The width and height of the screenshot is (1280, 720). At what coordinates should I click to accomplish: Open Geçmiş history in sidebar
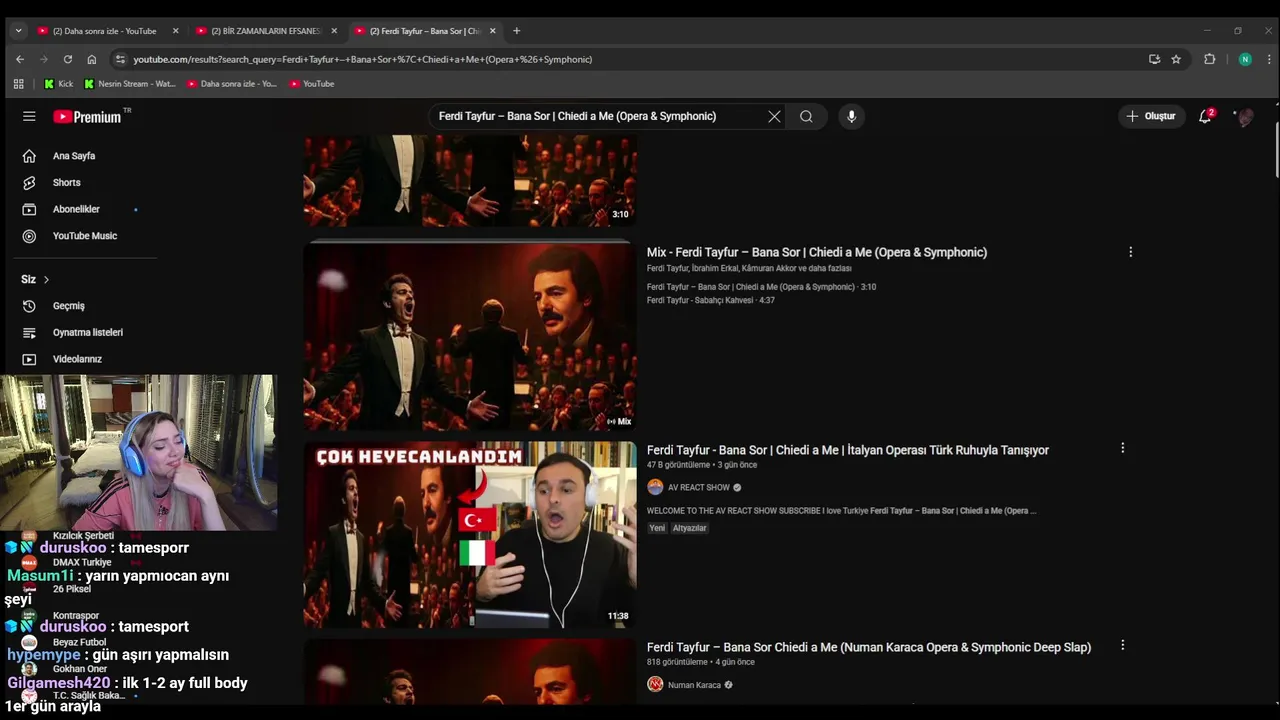click(68, 306)
